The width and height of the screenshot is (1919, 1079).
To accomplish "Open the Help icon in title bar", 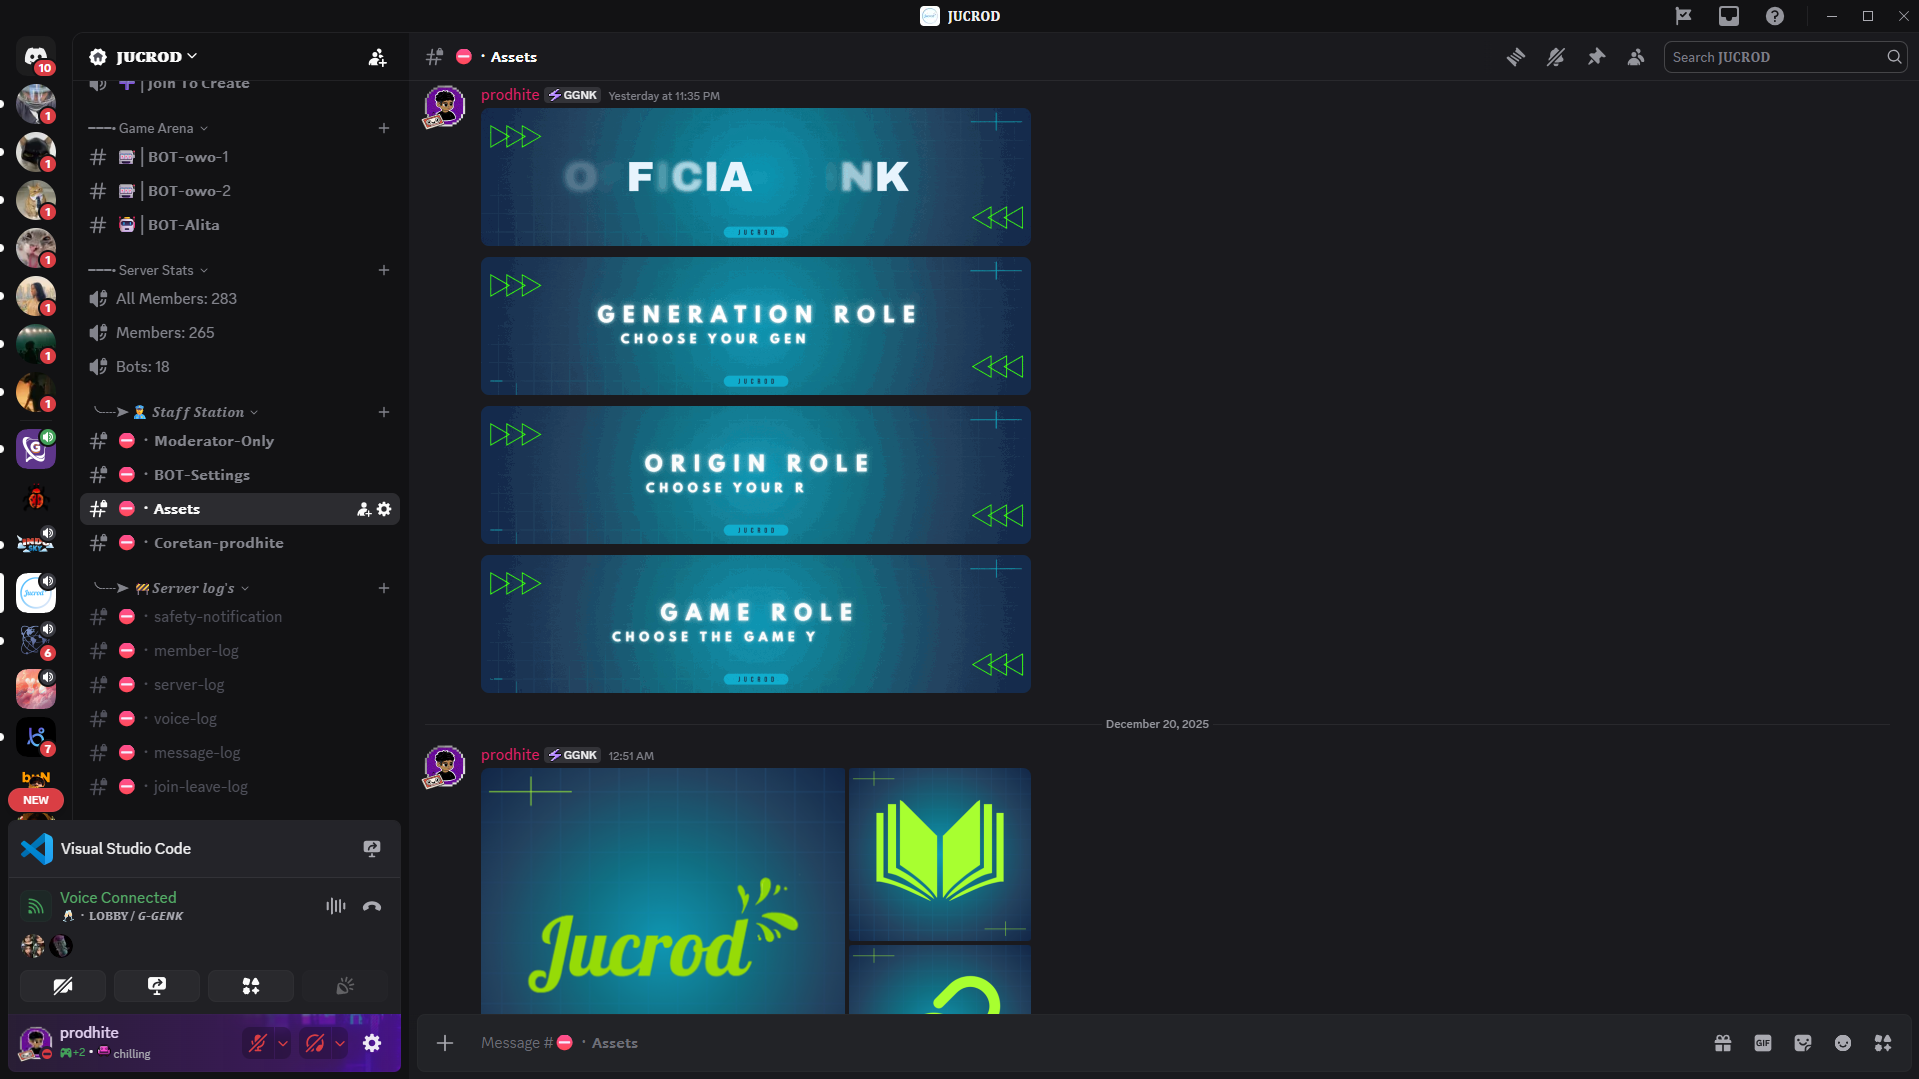I will pos(1775,16).
